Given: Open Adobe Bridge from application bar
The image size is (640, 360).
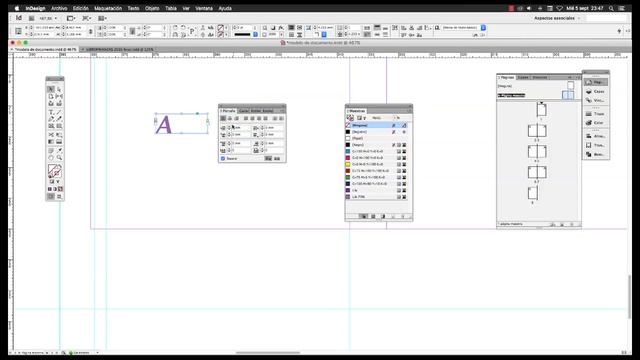Looking at the screenshot, I should tap(31, 18).
